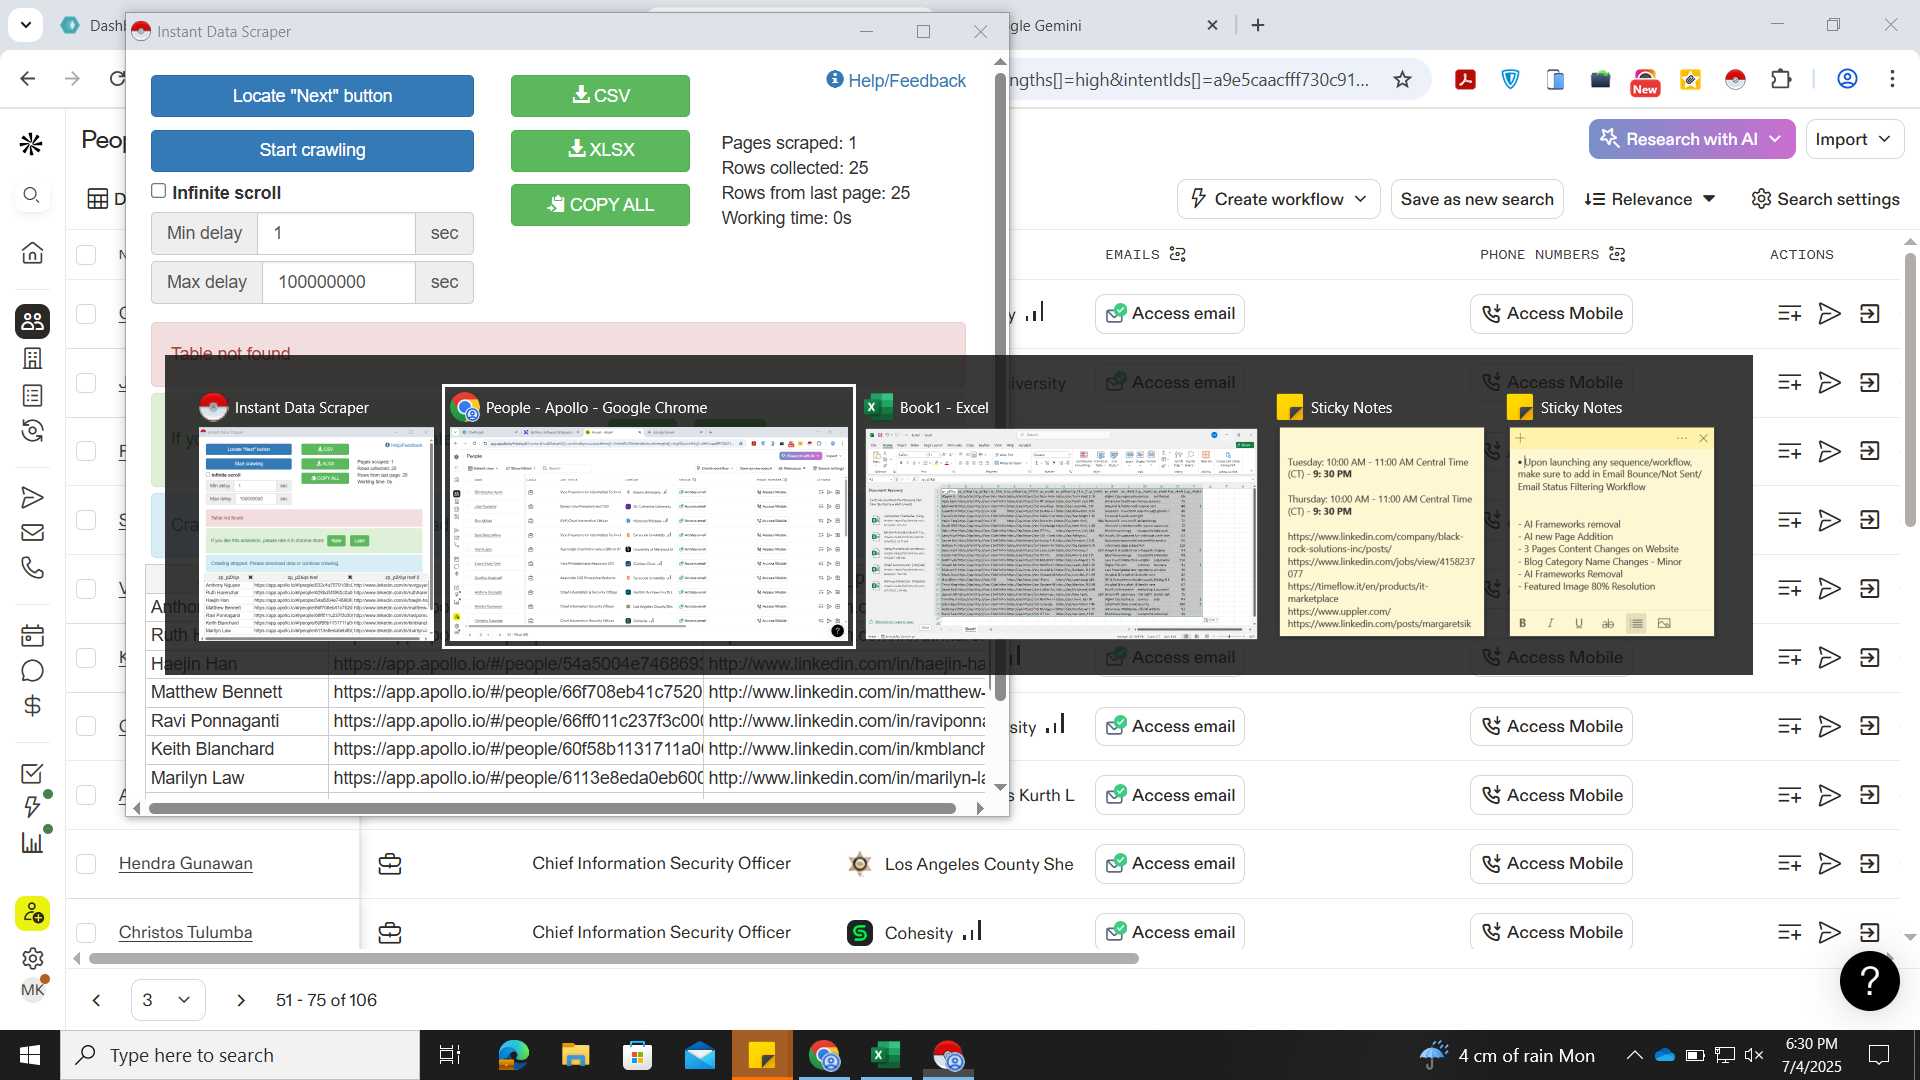Image resolution: width=1920 pixels, height=1080 pixels.
Task: Open Analytics bar chart icon in sidebar
Action: click(32, 842)
